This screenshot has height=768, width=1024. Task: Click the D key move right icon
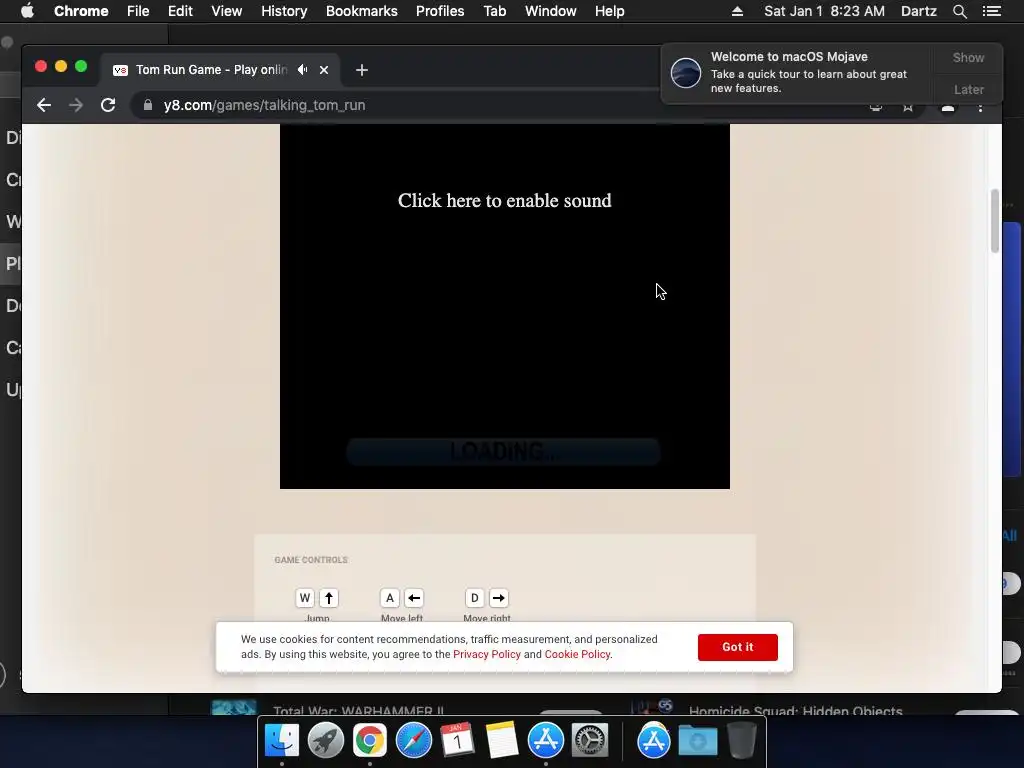click(475, 598)
